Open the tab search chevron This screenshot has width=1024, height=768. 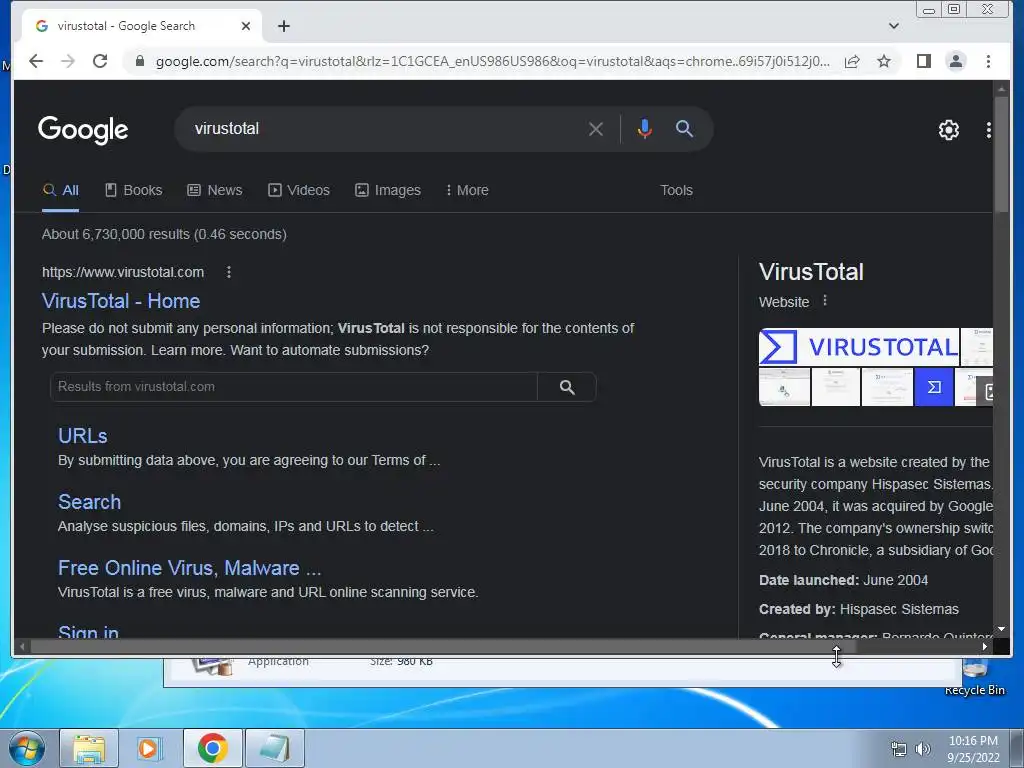click(893, 26)
